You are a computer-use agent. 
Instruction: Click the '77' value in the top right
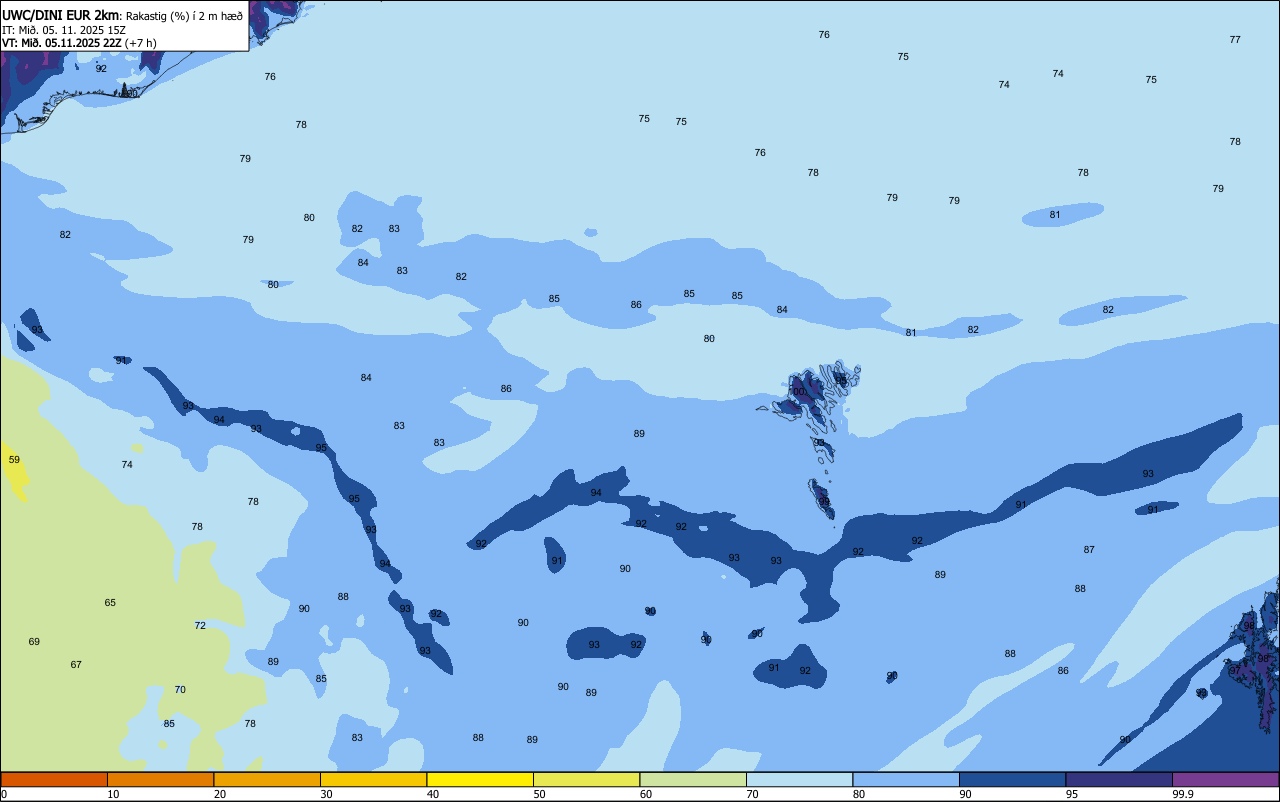(x=1235, y=40)
